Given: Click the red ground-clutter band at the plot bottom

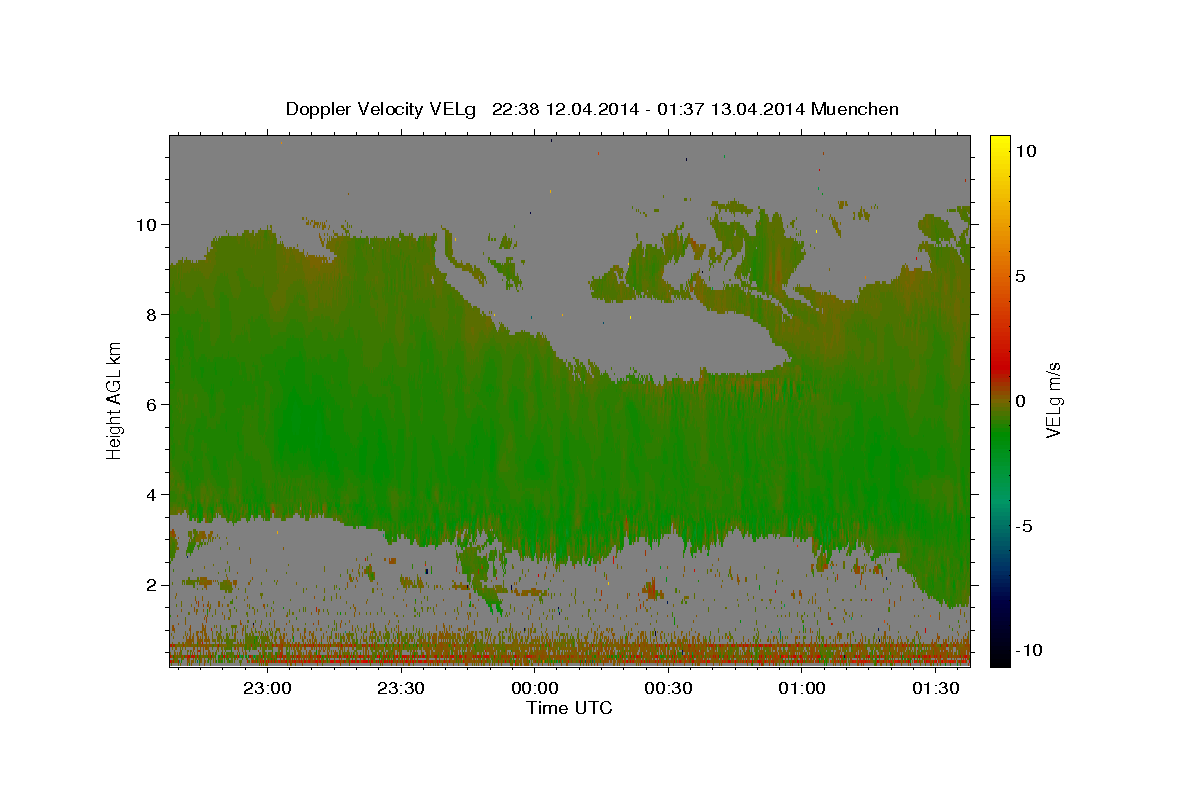Looking at the screenshot, I should tap(569, 653).
